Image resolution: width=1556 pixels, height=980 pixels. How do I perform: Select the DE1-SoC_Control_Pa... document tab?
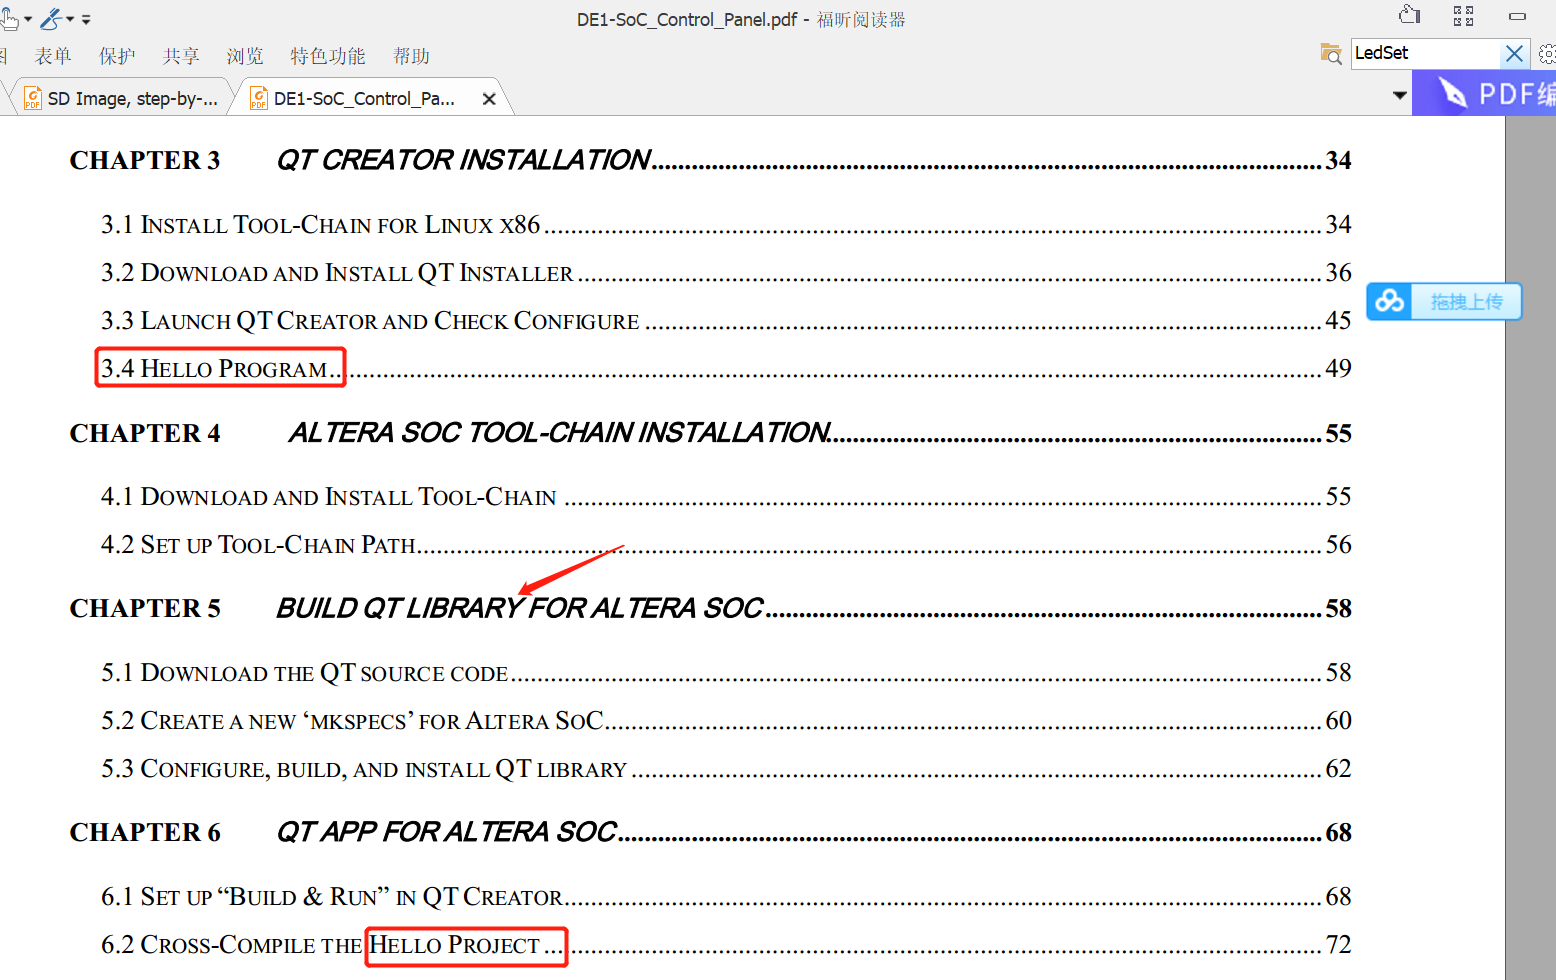(x=364, y=98)
